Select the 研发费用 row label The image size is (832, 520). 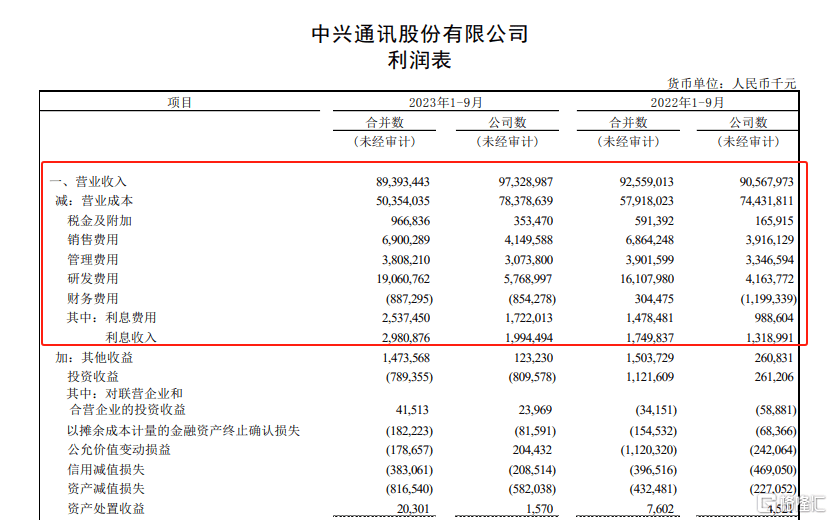point(93,279)
